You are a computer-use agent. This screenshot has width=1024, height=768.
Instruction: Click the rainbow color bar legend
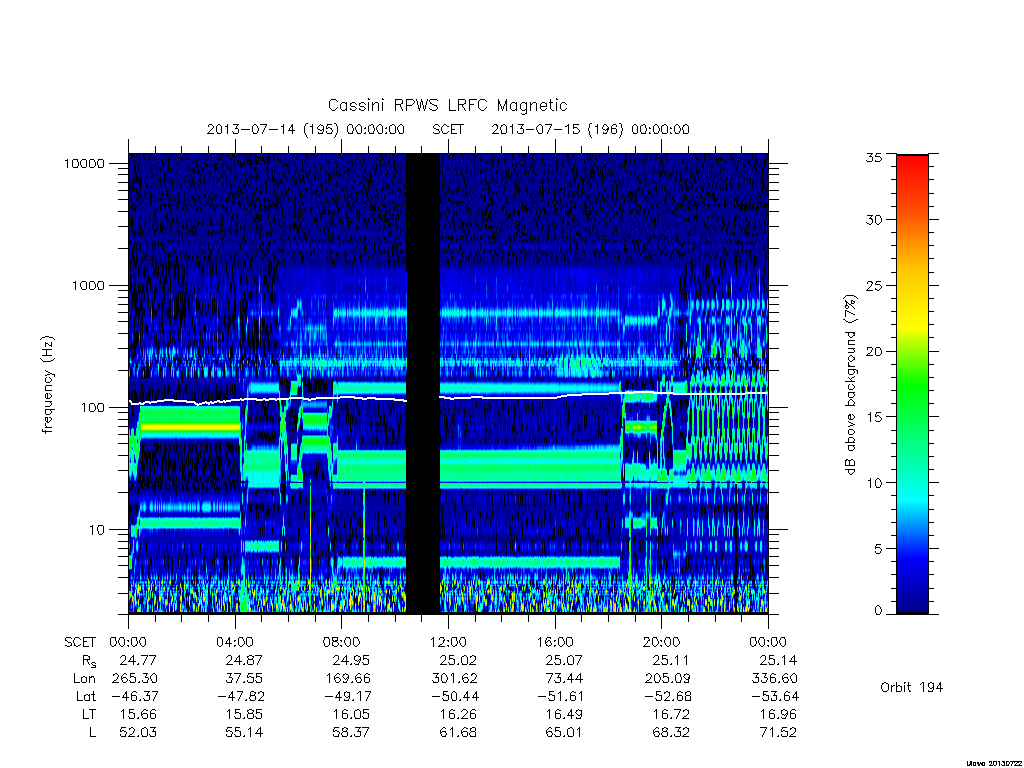[912, 384]
